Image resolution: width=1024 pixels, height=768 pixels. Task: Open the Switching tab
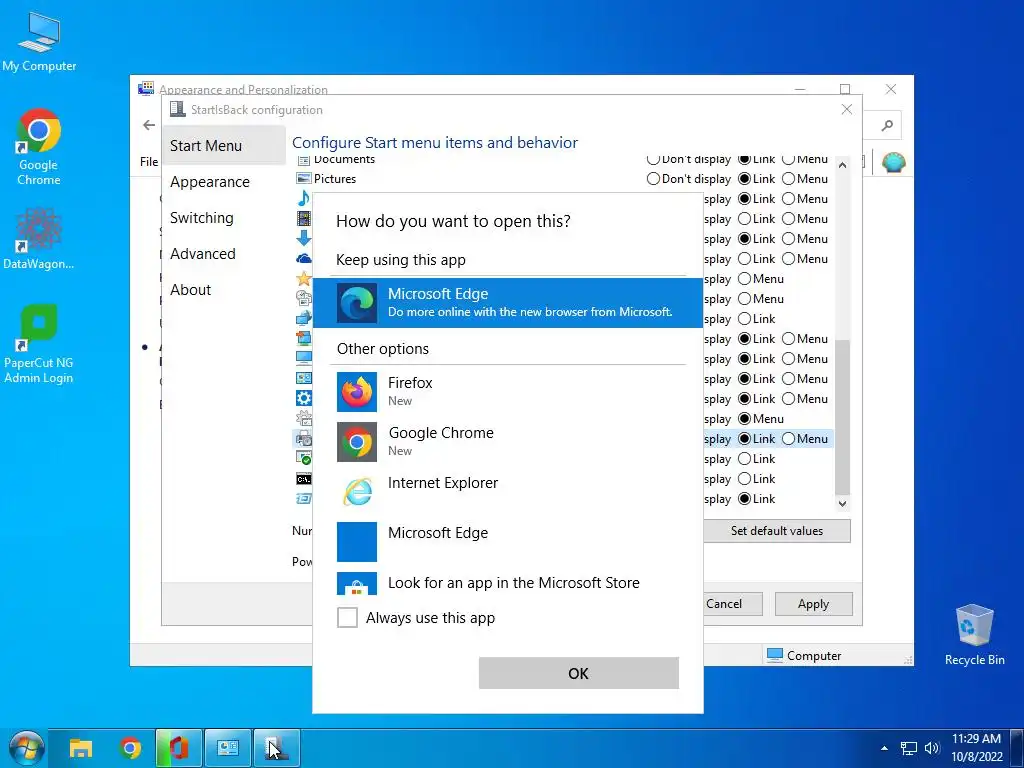[223, 217]
